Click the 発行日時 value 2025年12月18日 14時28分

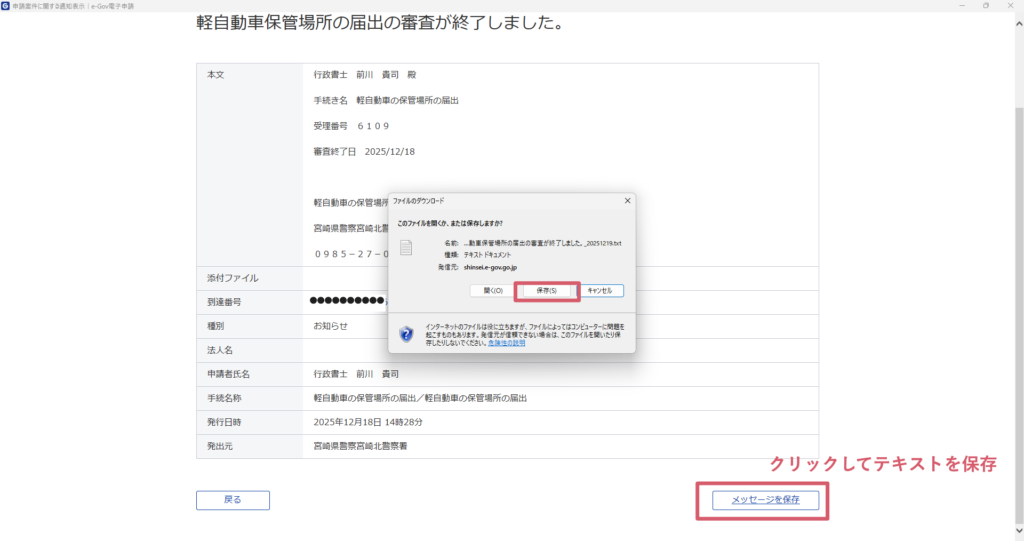[371, 422]
